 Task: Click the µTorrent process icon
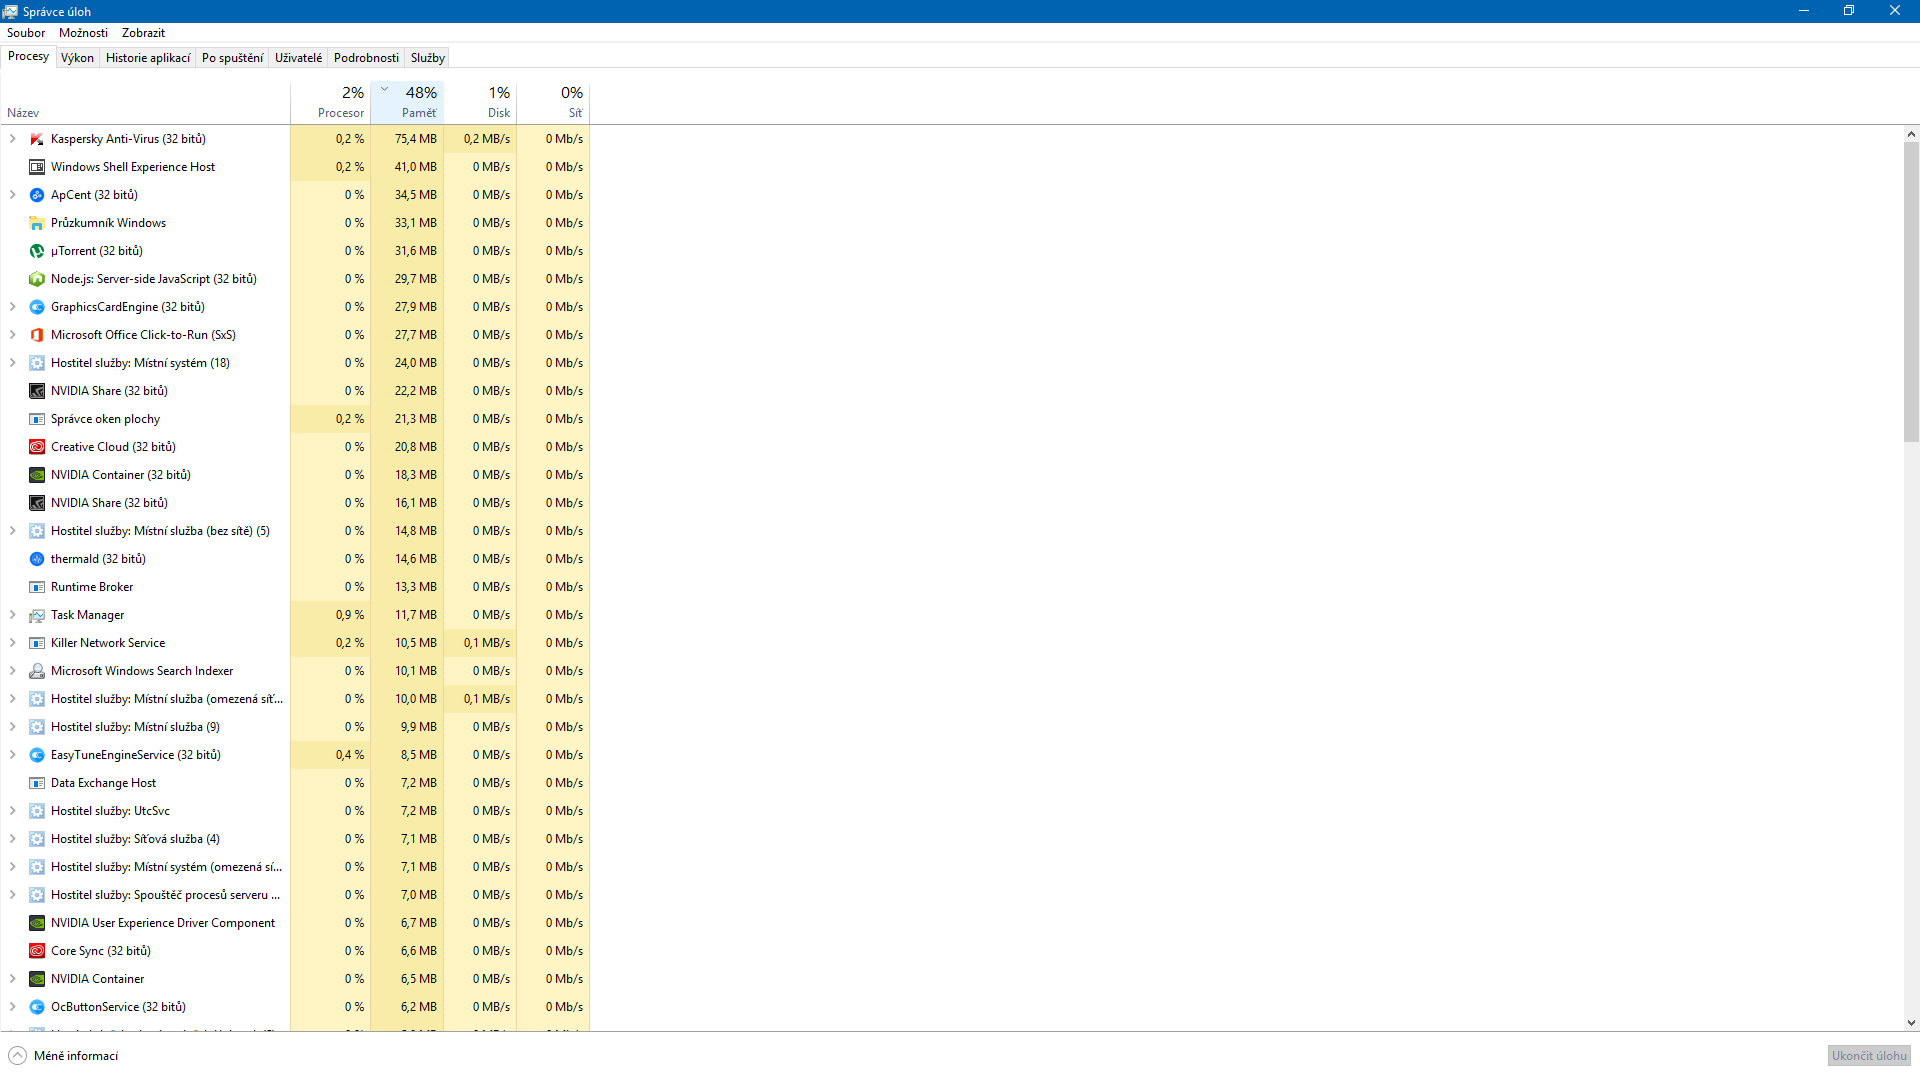[37, 251]
